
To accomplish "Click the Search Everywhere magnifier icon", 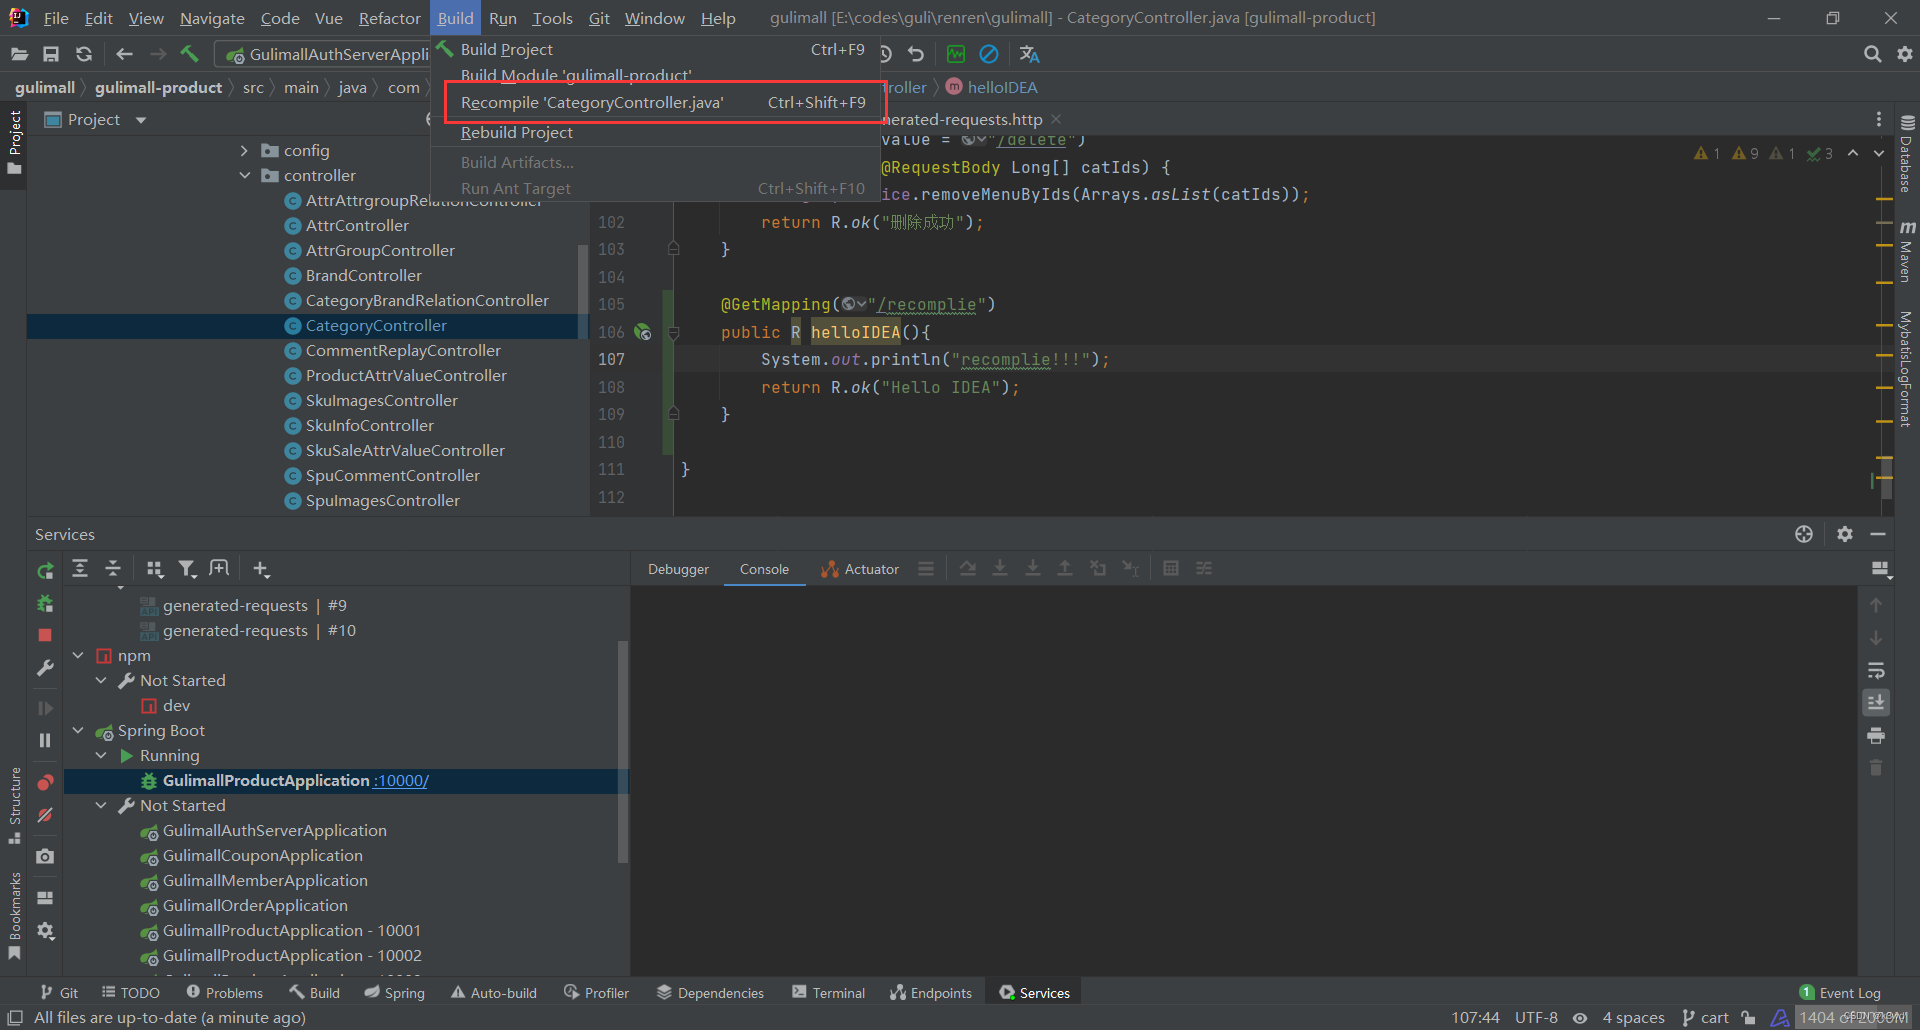I will (x=1872, y=54).
